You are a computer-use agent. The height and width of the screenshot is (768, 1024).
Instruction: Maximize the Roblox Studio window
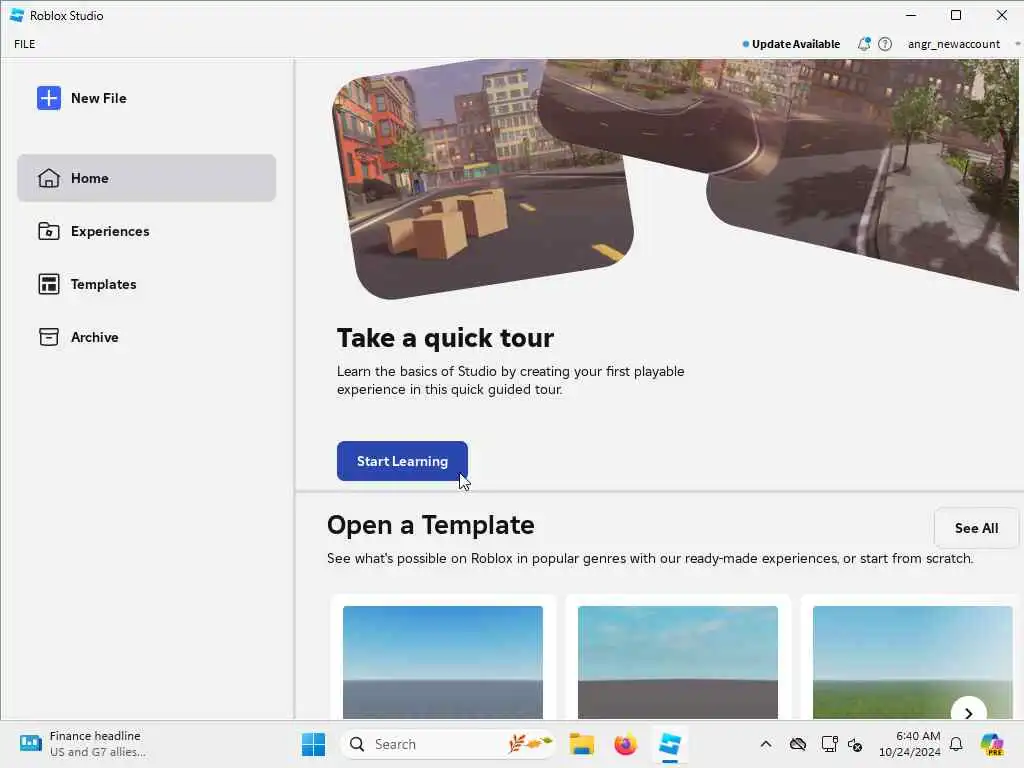click(x=956, y=15)
